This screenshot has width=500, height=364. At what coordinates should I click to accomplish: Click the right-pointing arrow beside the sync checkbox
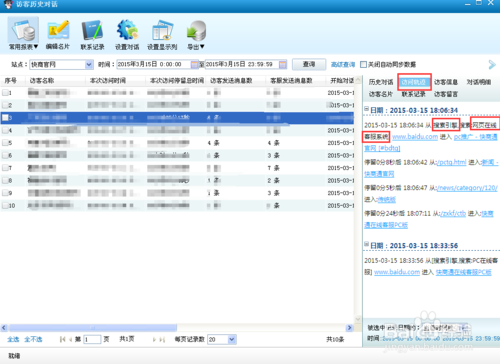(492, 64)
